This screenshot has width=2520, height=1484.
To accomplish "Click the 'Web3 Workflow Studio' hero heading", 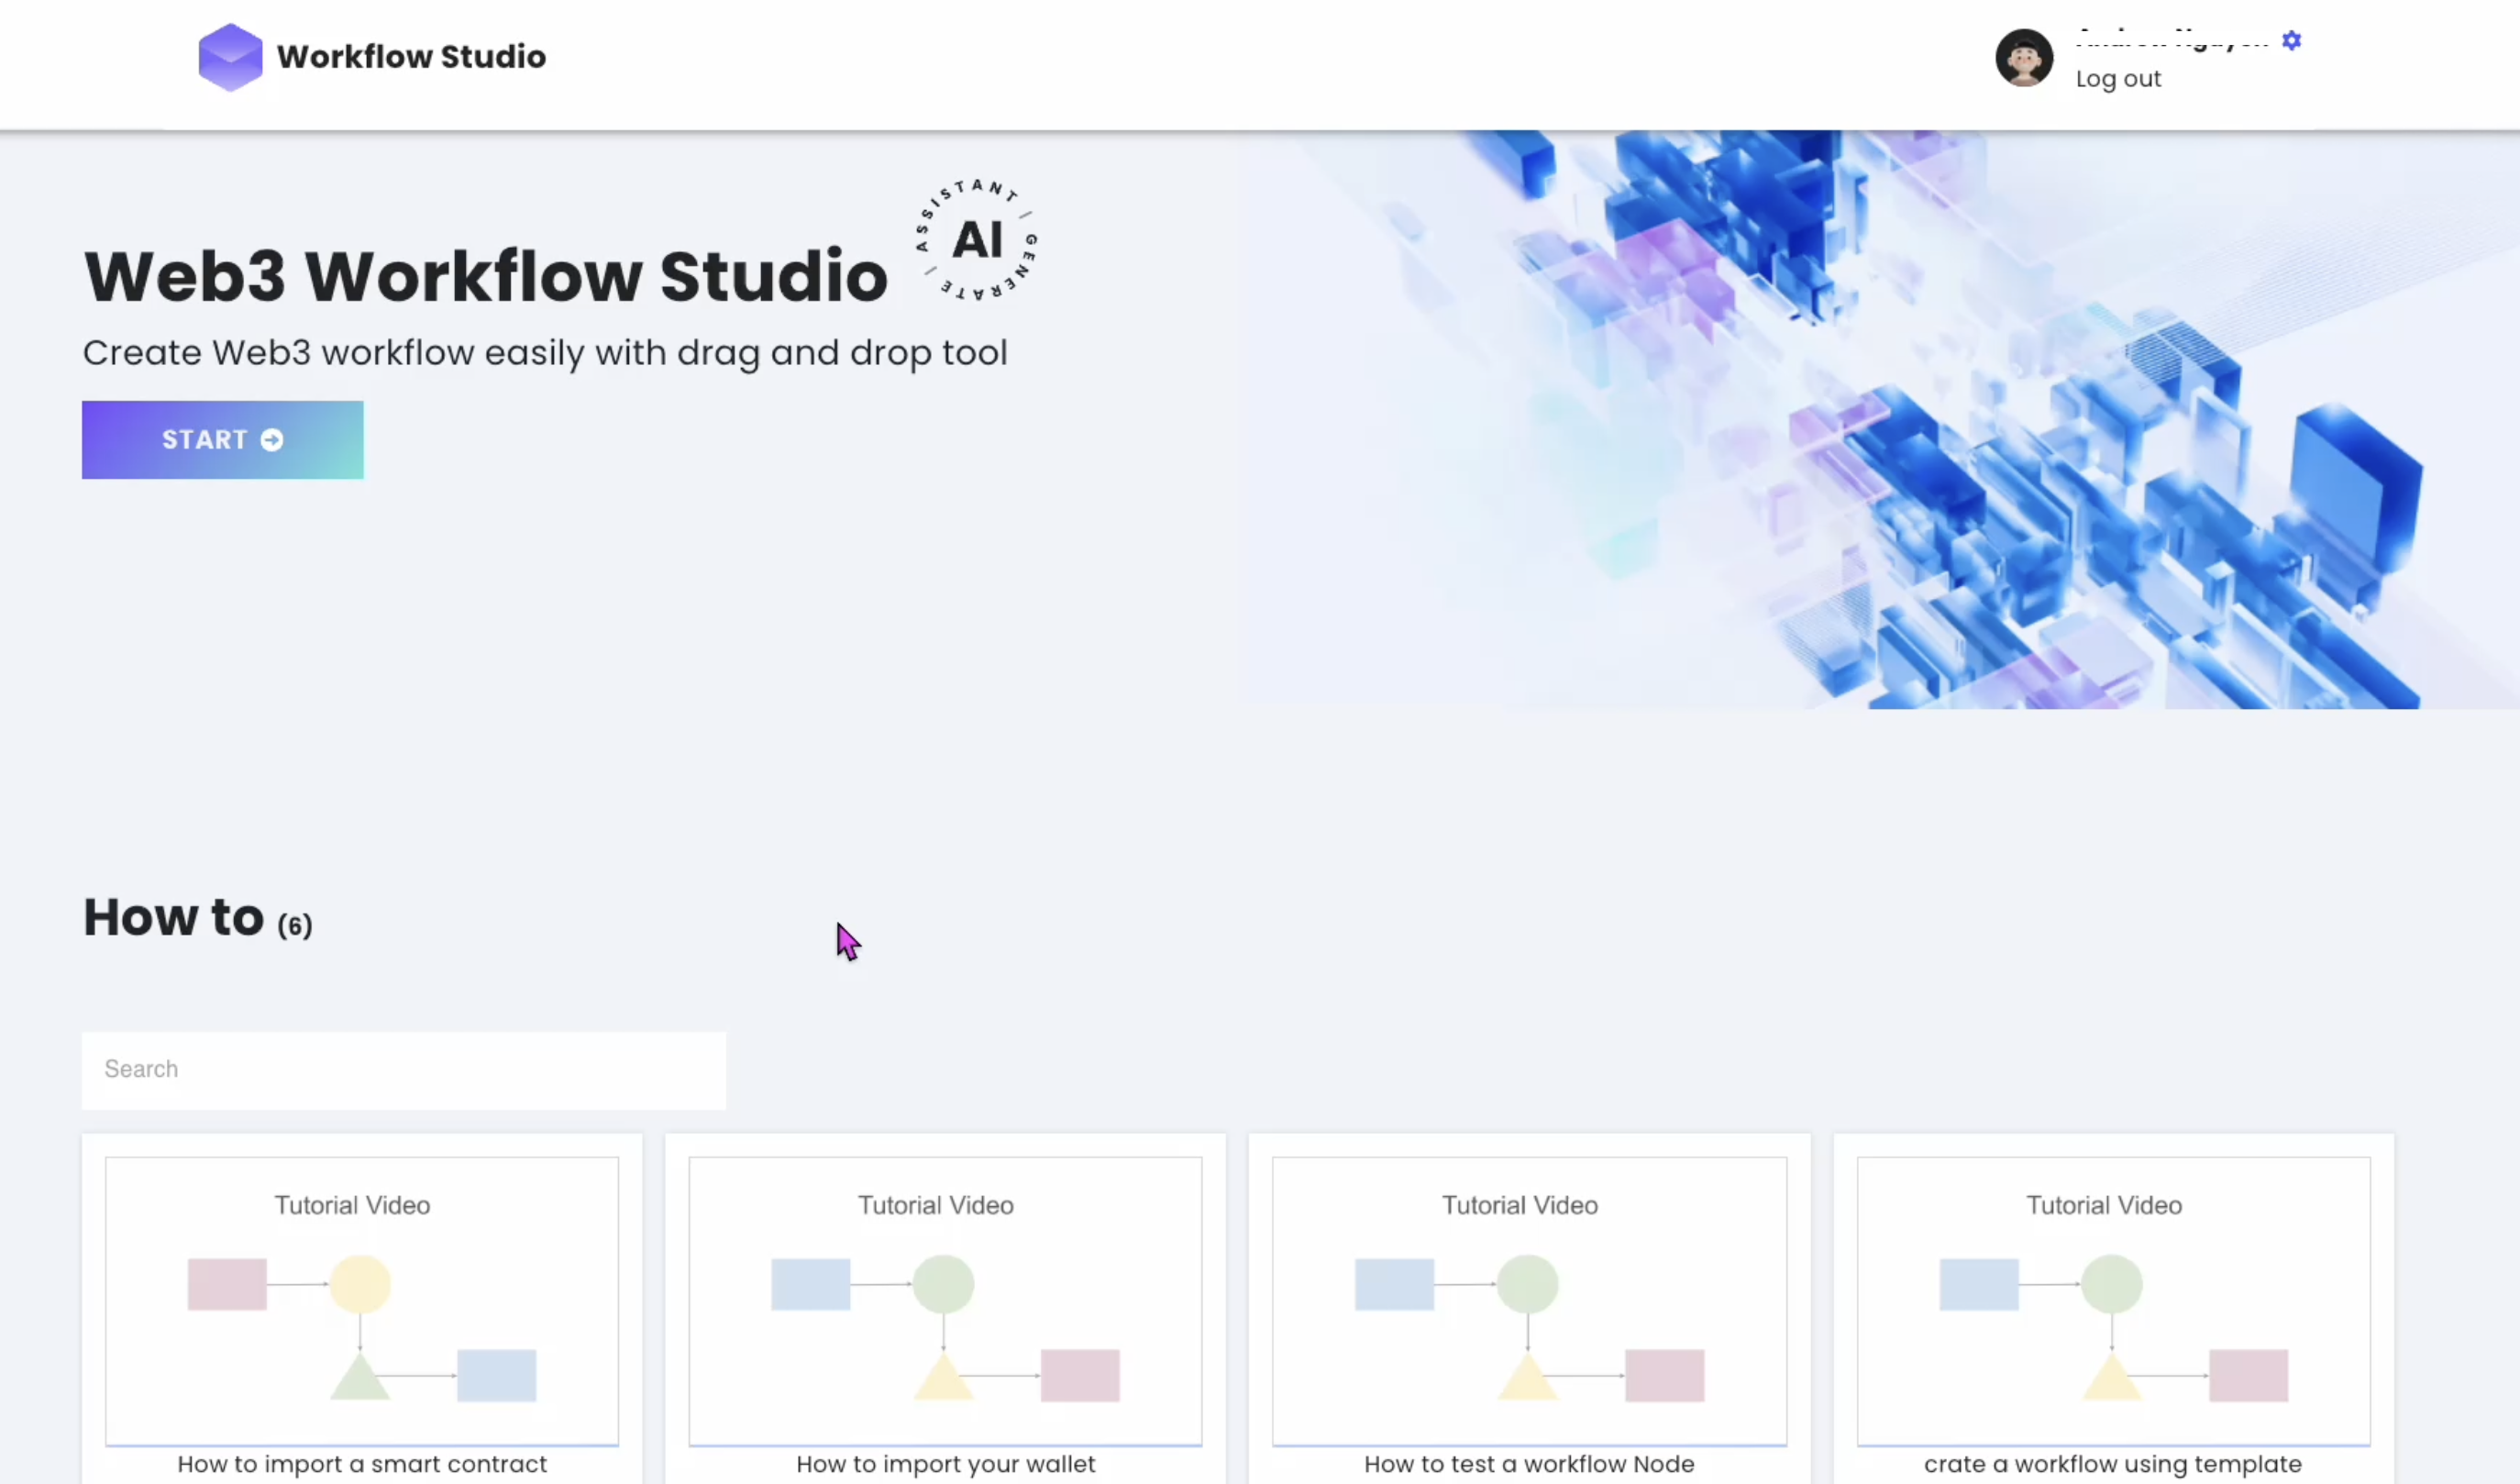I will click(486, 277).
